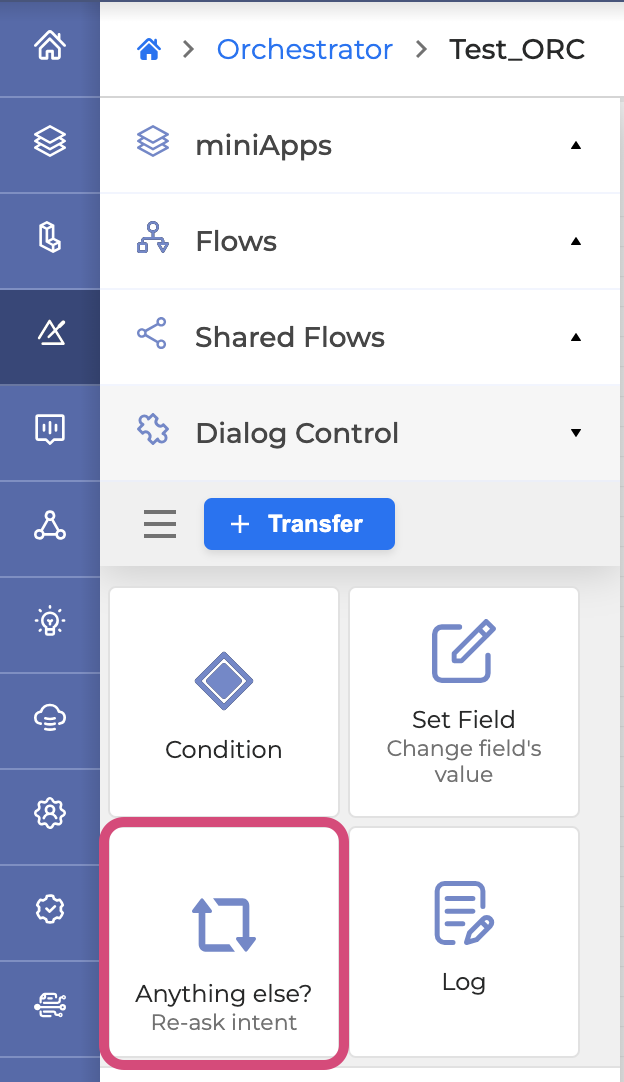Select the lightbulb icon in sidebar

[49, 621]
